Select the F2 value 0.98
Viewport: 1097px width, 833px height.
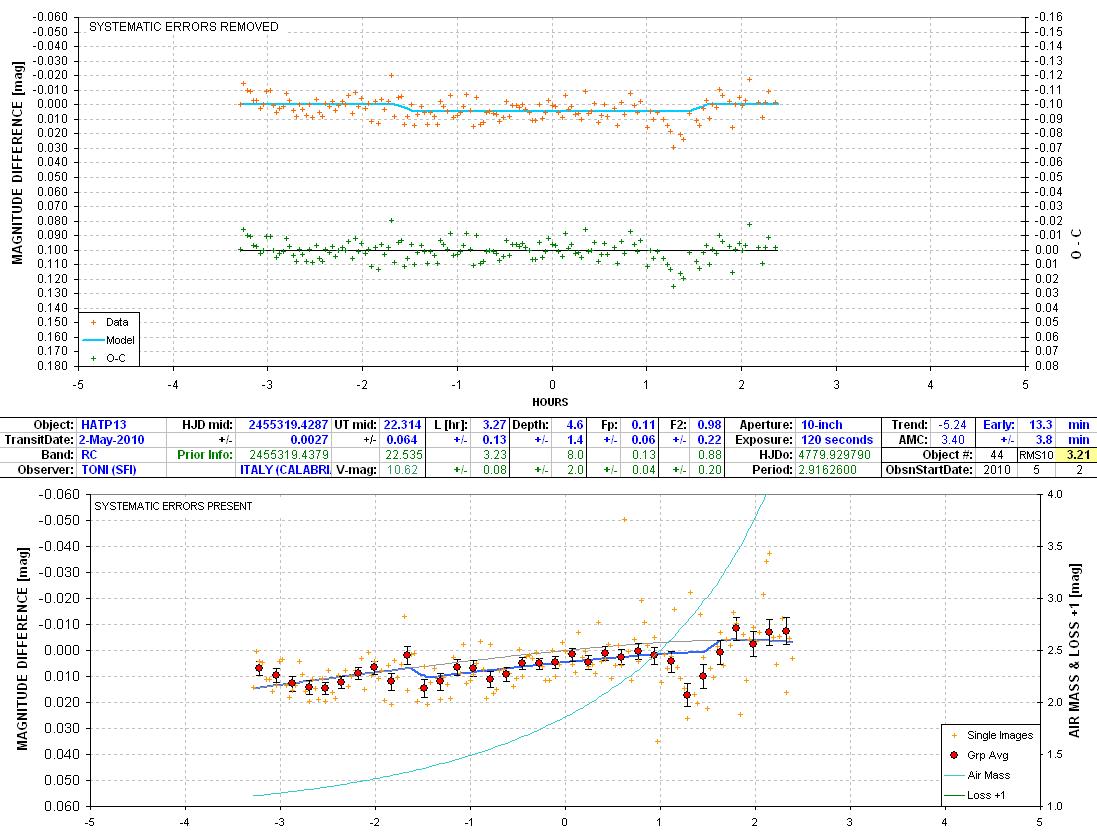pyautogui.click(x=709, y=425)
